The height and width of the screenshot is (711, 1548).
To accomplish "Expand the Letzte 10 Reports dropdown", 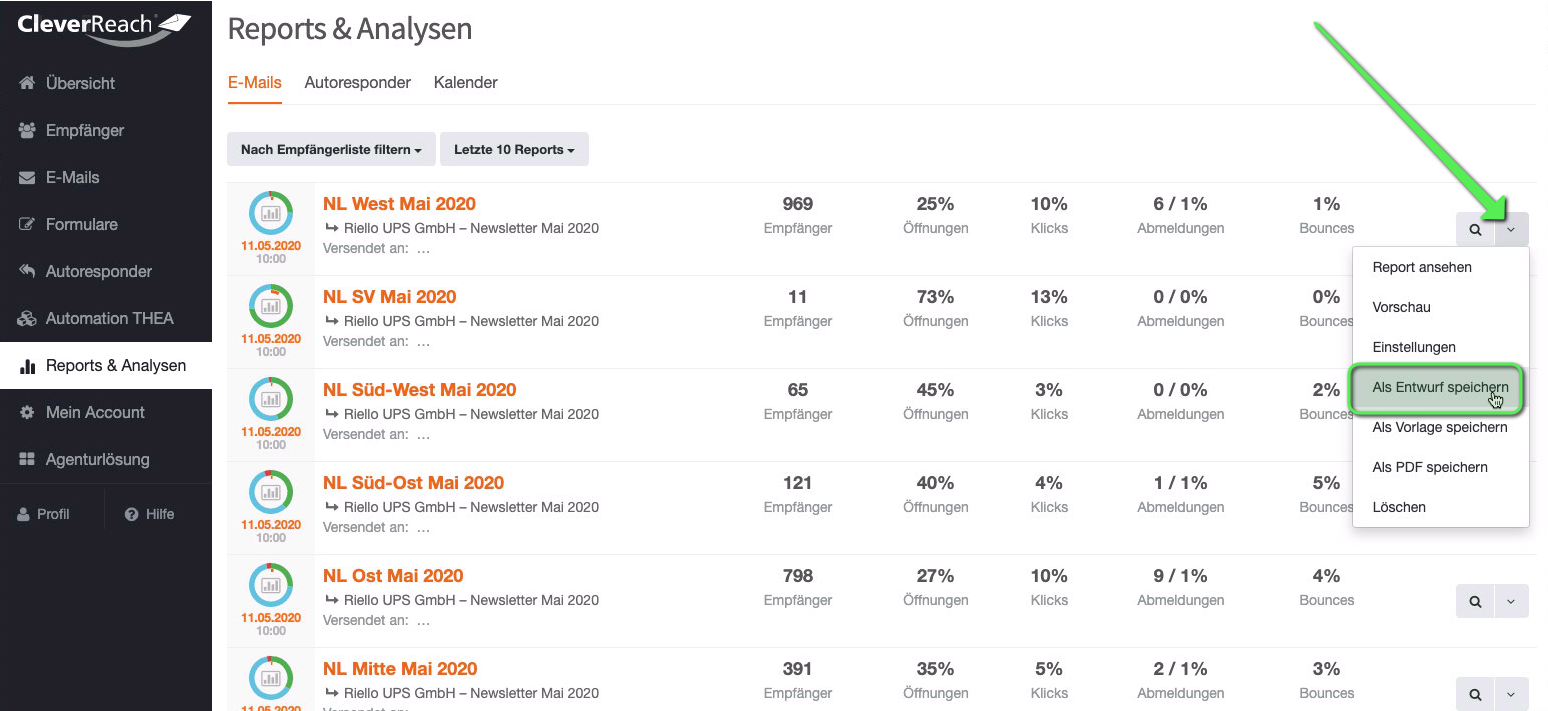I will (514, 149).
